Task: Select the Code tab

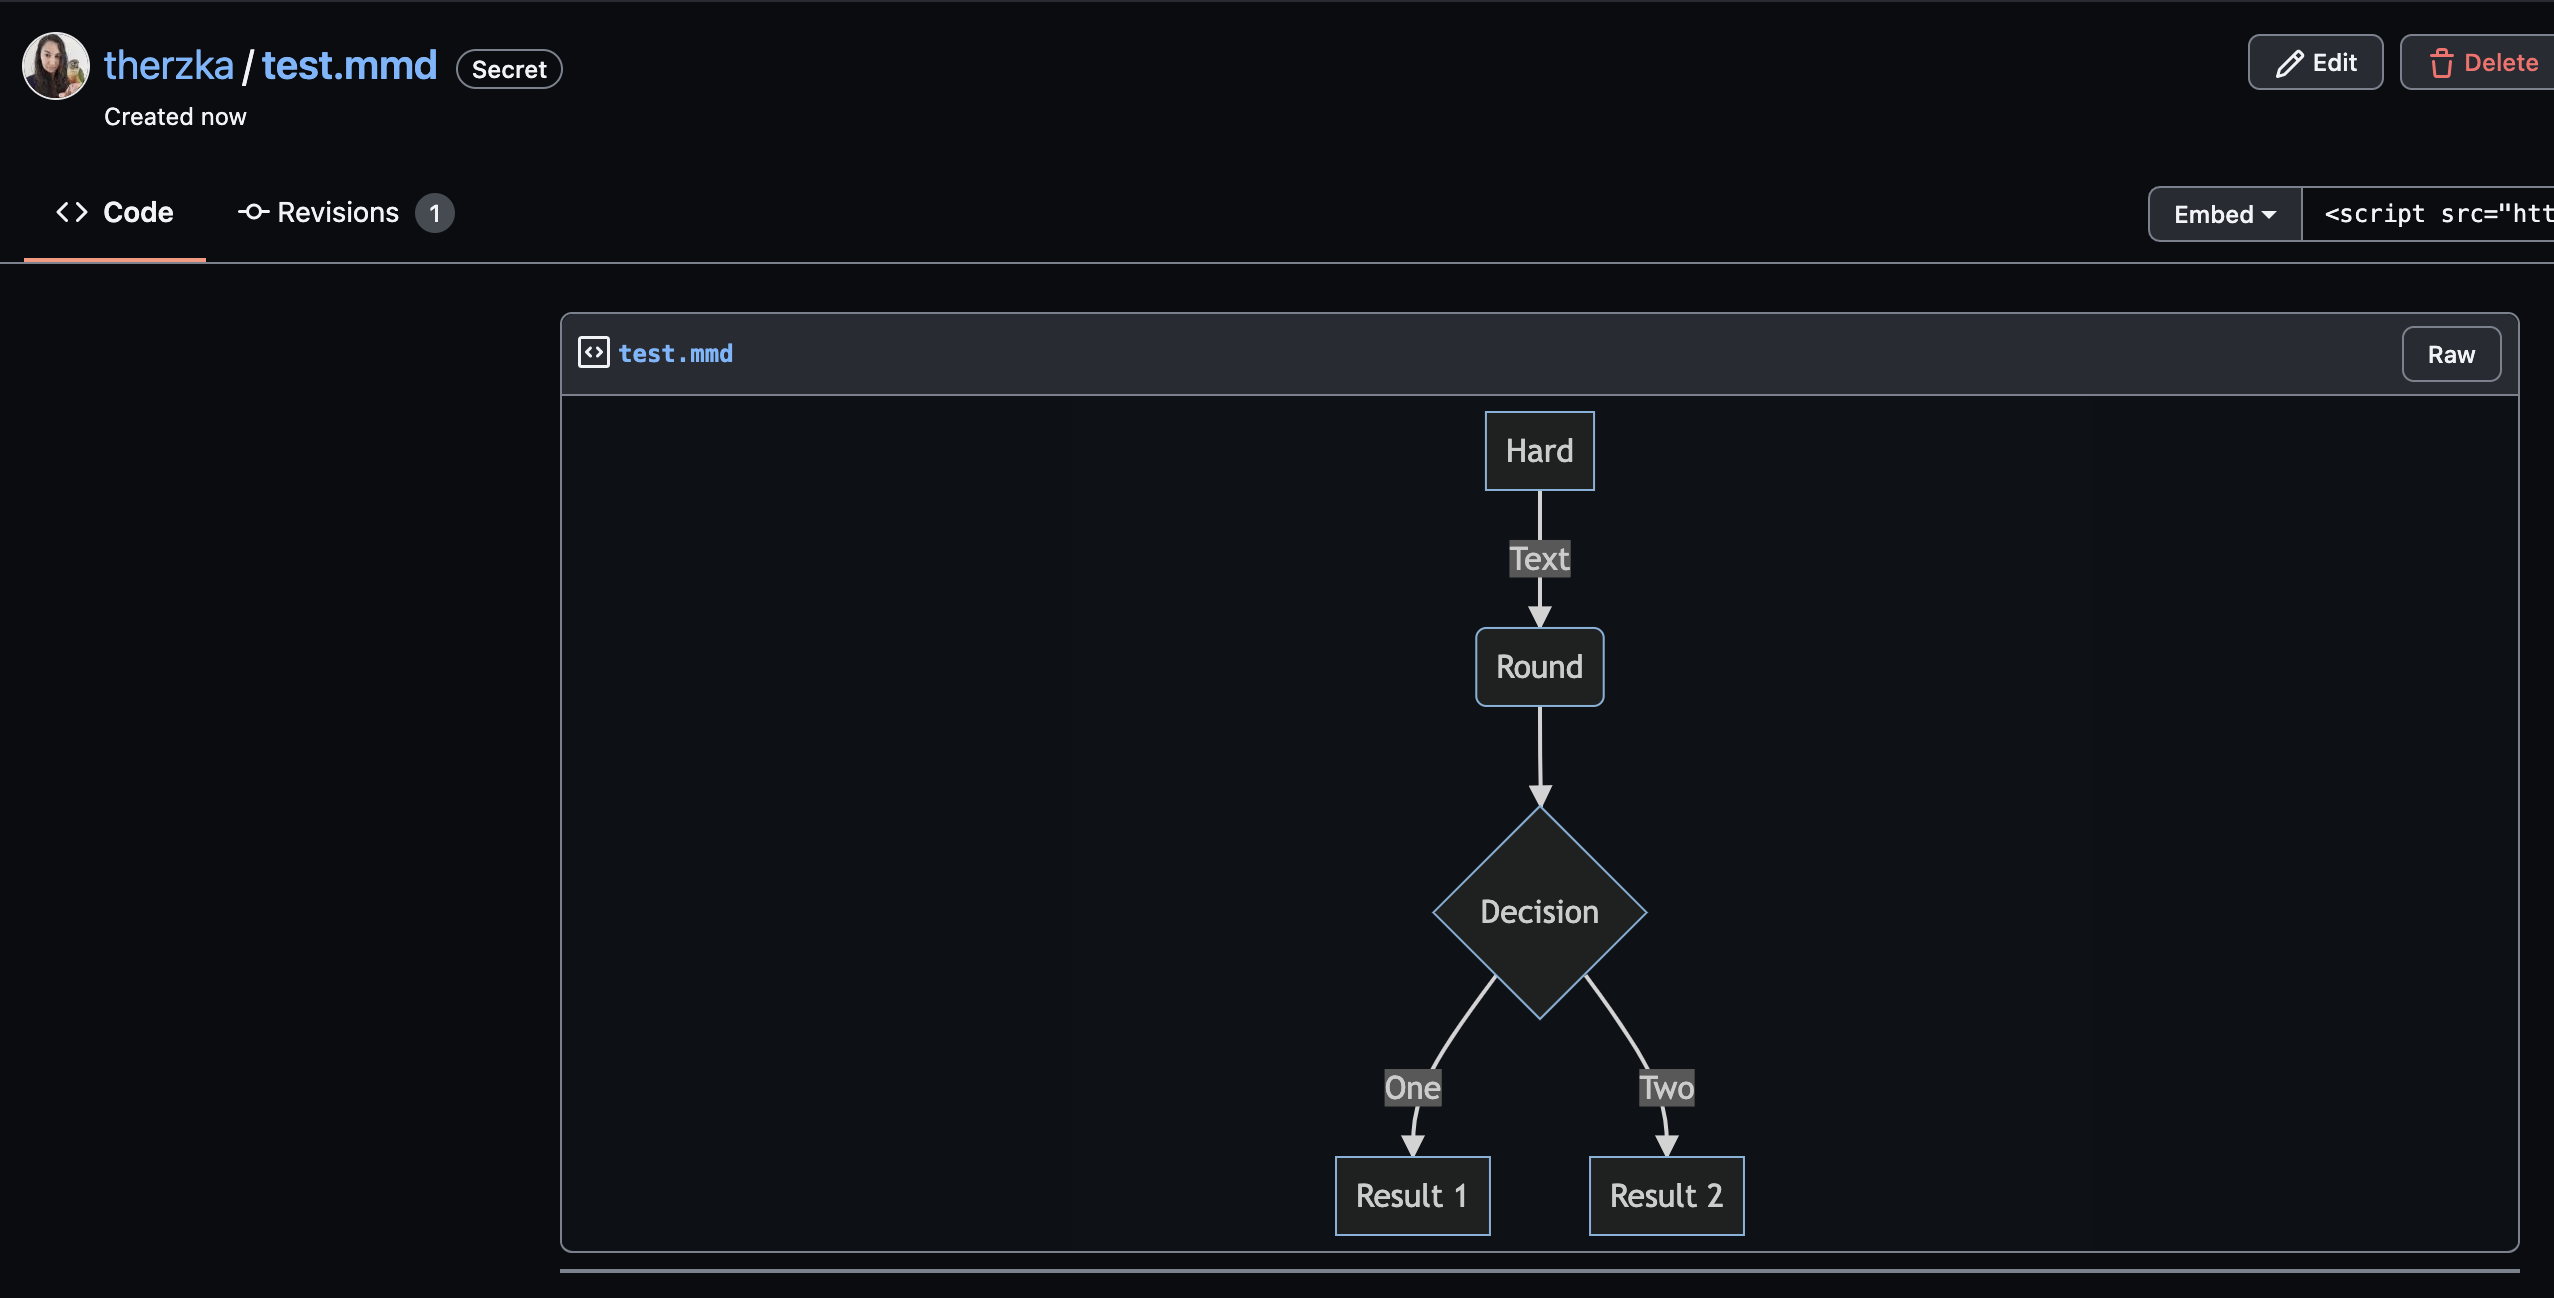Action: tap(138, 211)
